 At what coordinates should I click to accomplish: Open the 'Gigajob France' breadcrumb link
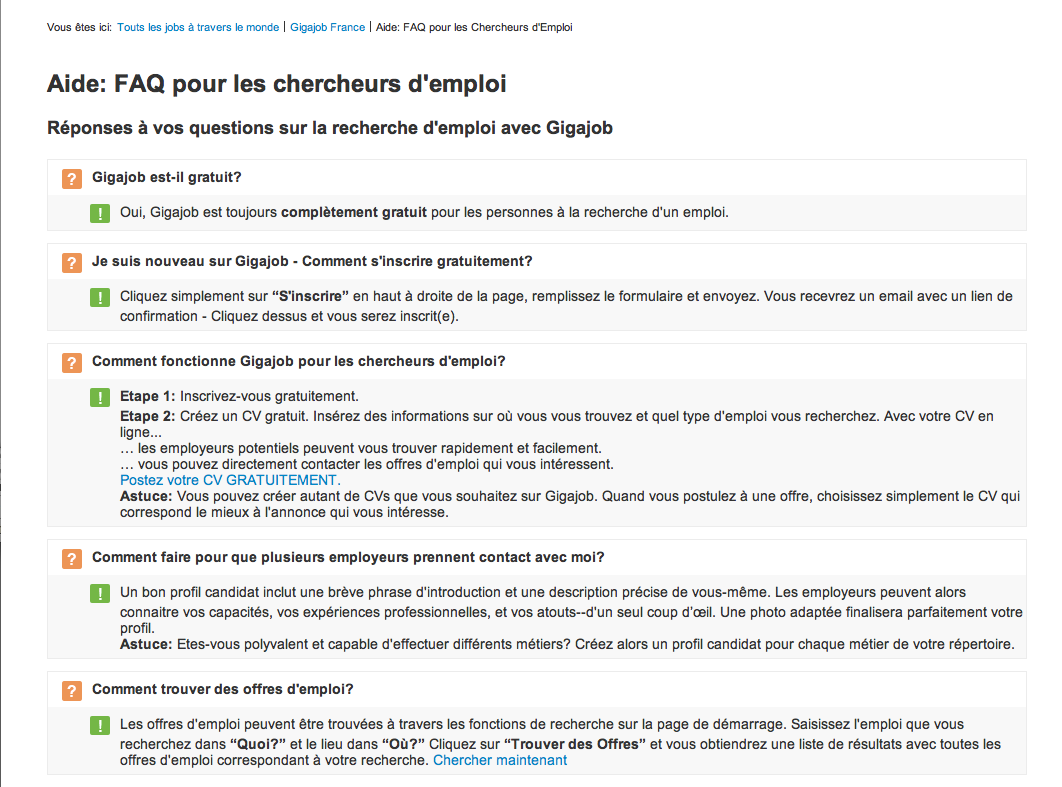coord(327,27)
